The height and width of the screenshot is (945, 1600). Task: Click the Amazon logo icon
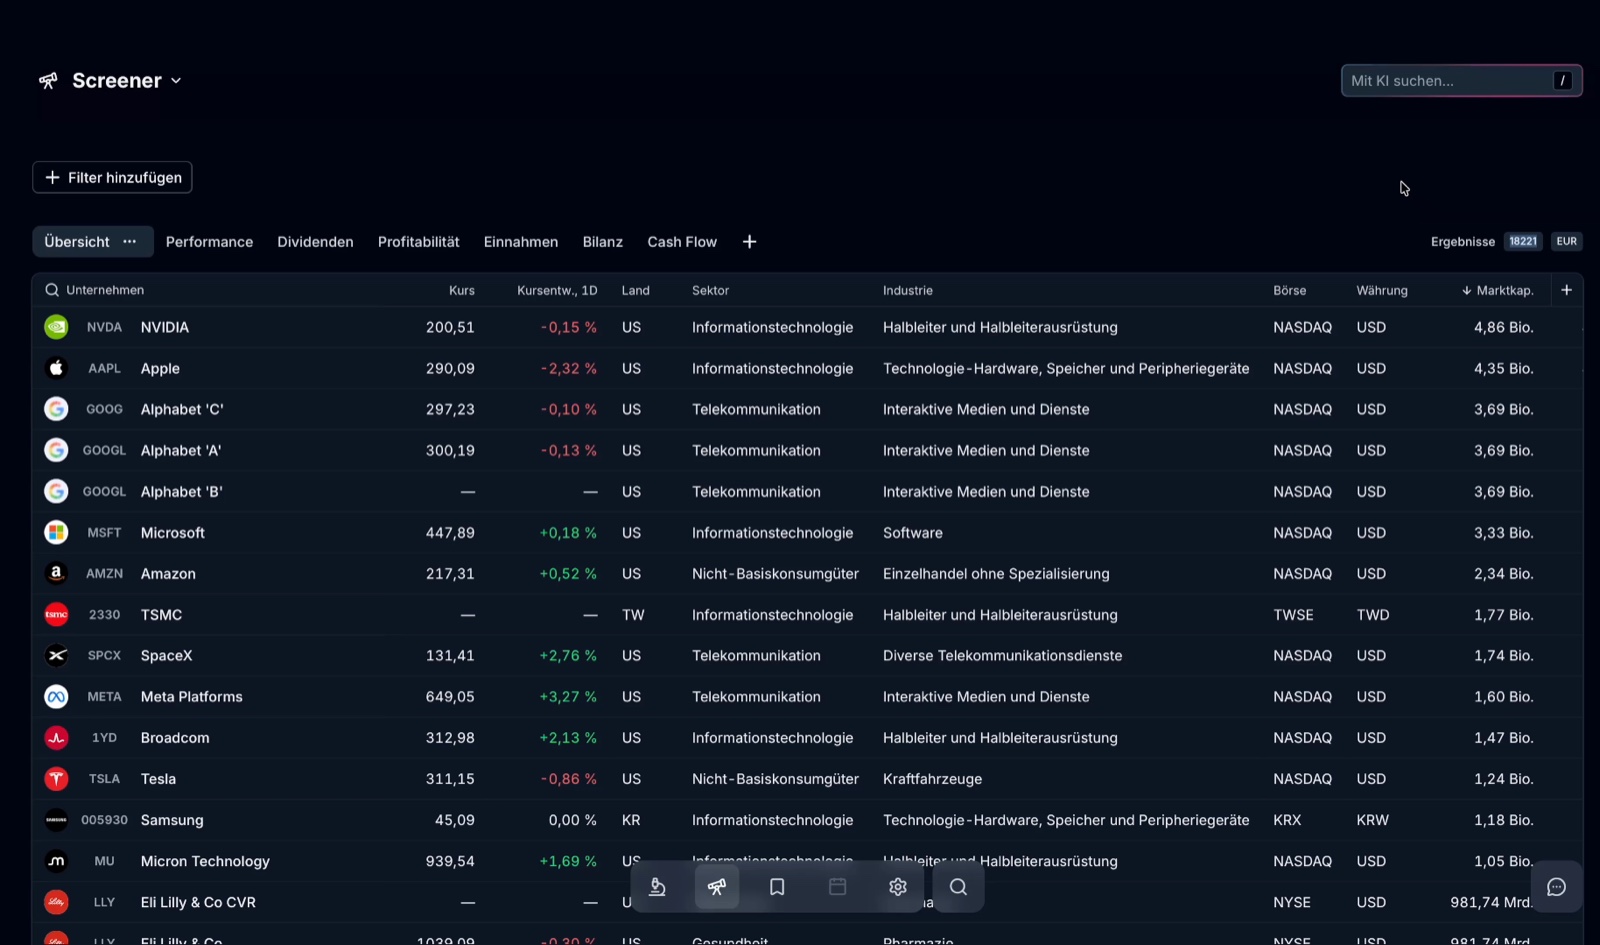click(57, 574)
